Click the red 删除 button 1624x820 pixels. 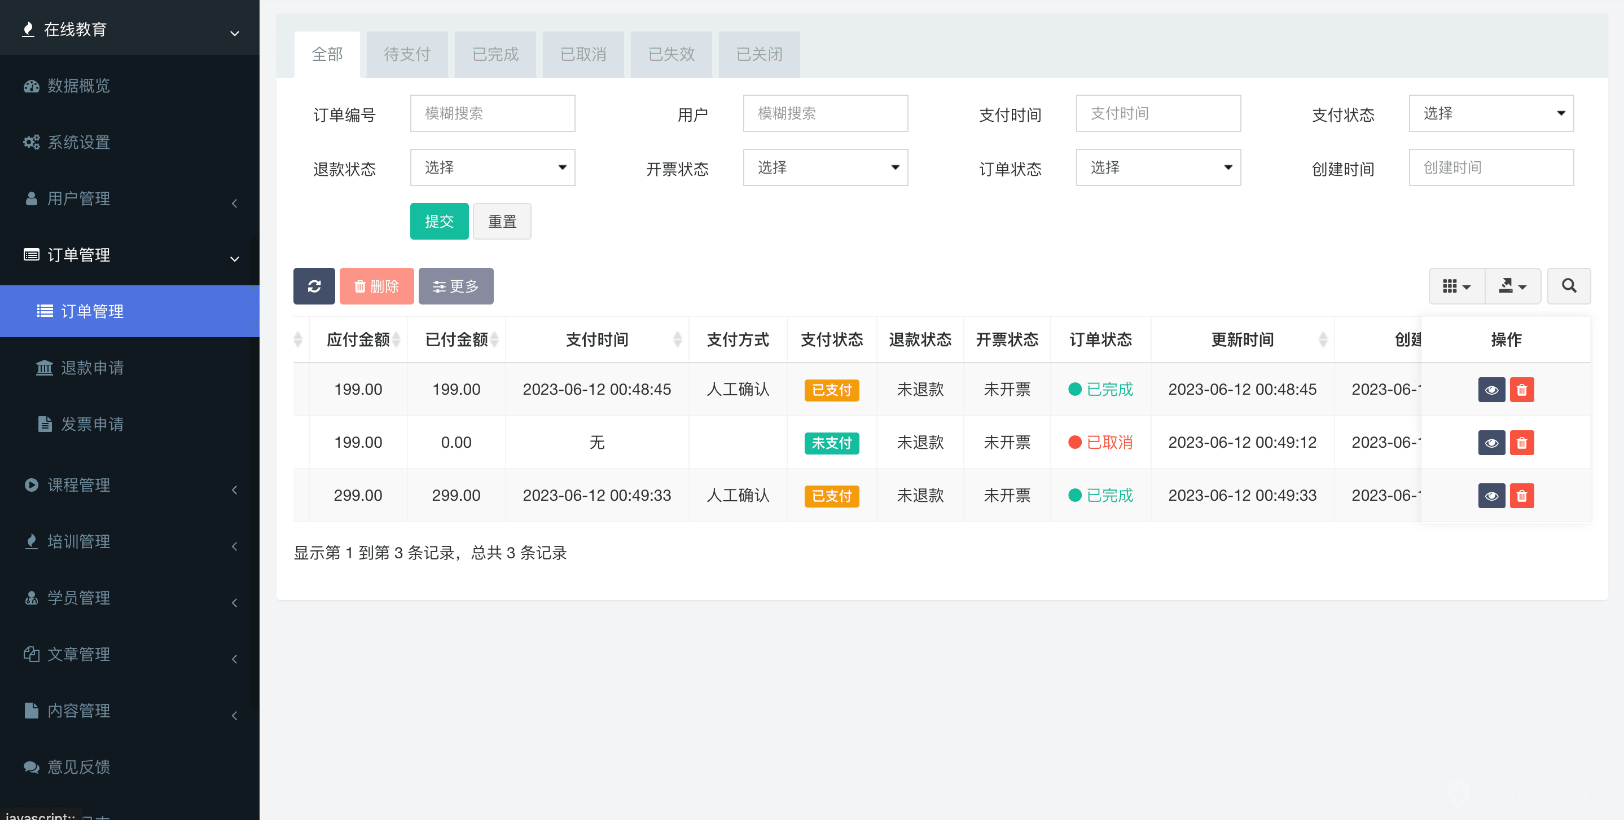(376, 286)
